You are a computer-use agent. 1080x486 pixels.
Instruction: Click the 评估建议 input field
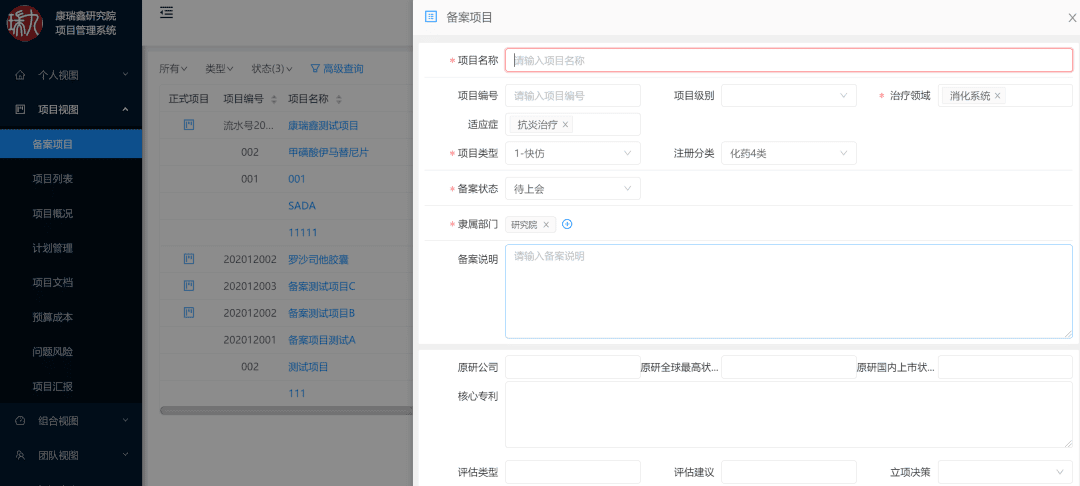[789, 472]
